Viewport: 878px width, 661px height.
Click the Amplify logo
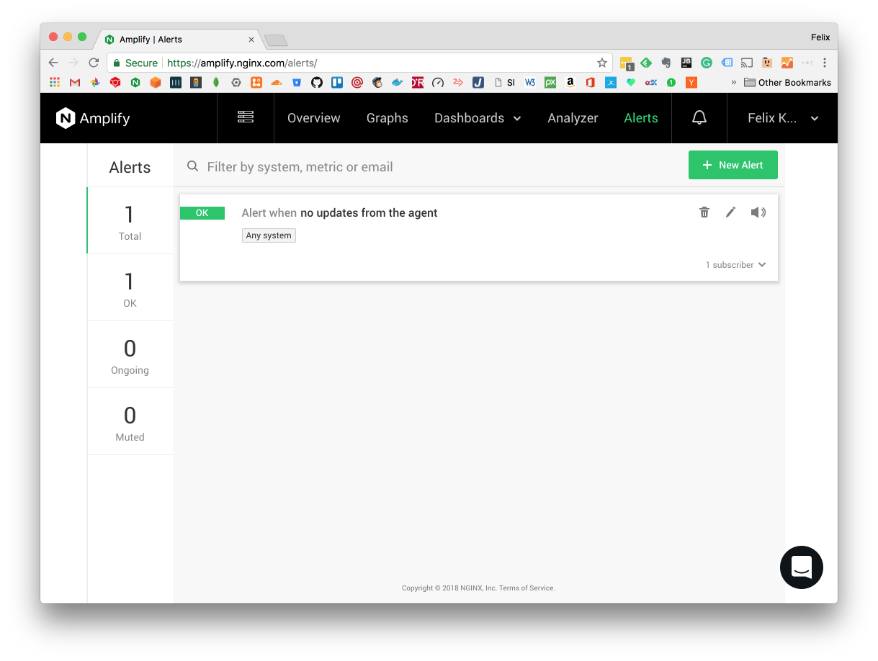[x=93, y=118]
